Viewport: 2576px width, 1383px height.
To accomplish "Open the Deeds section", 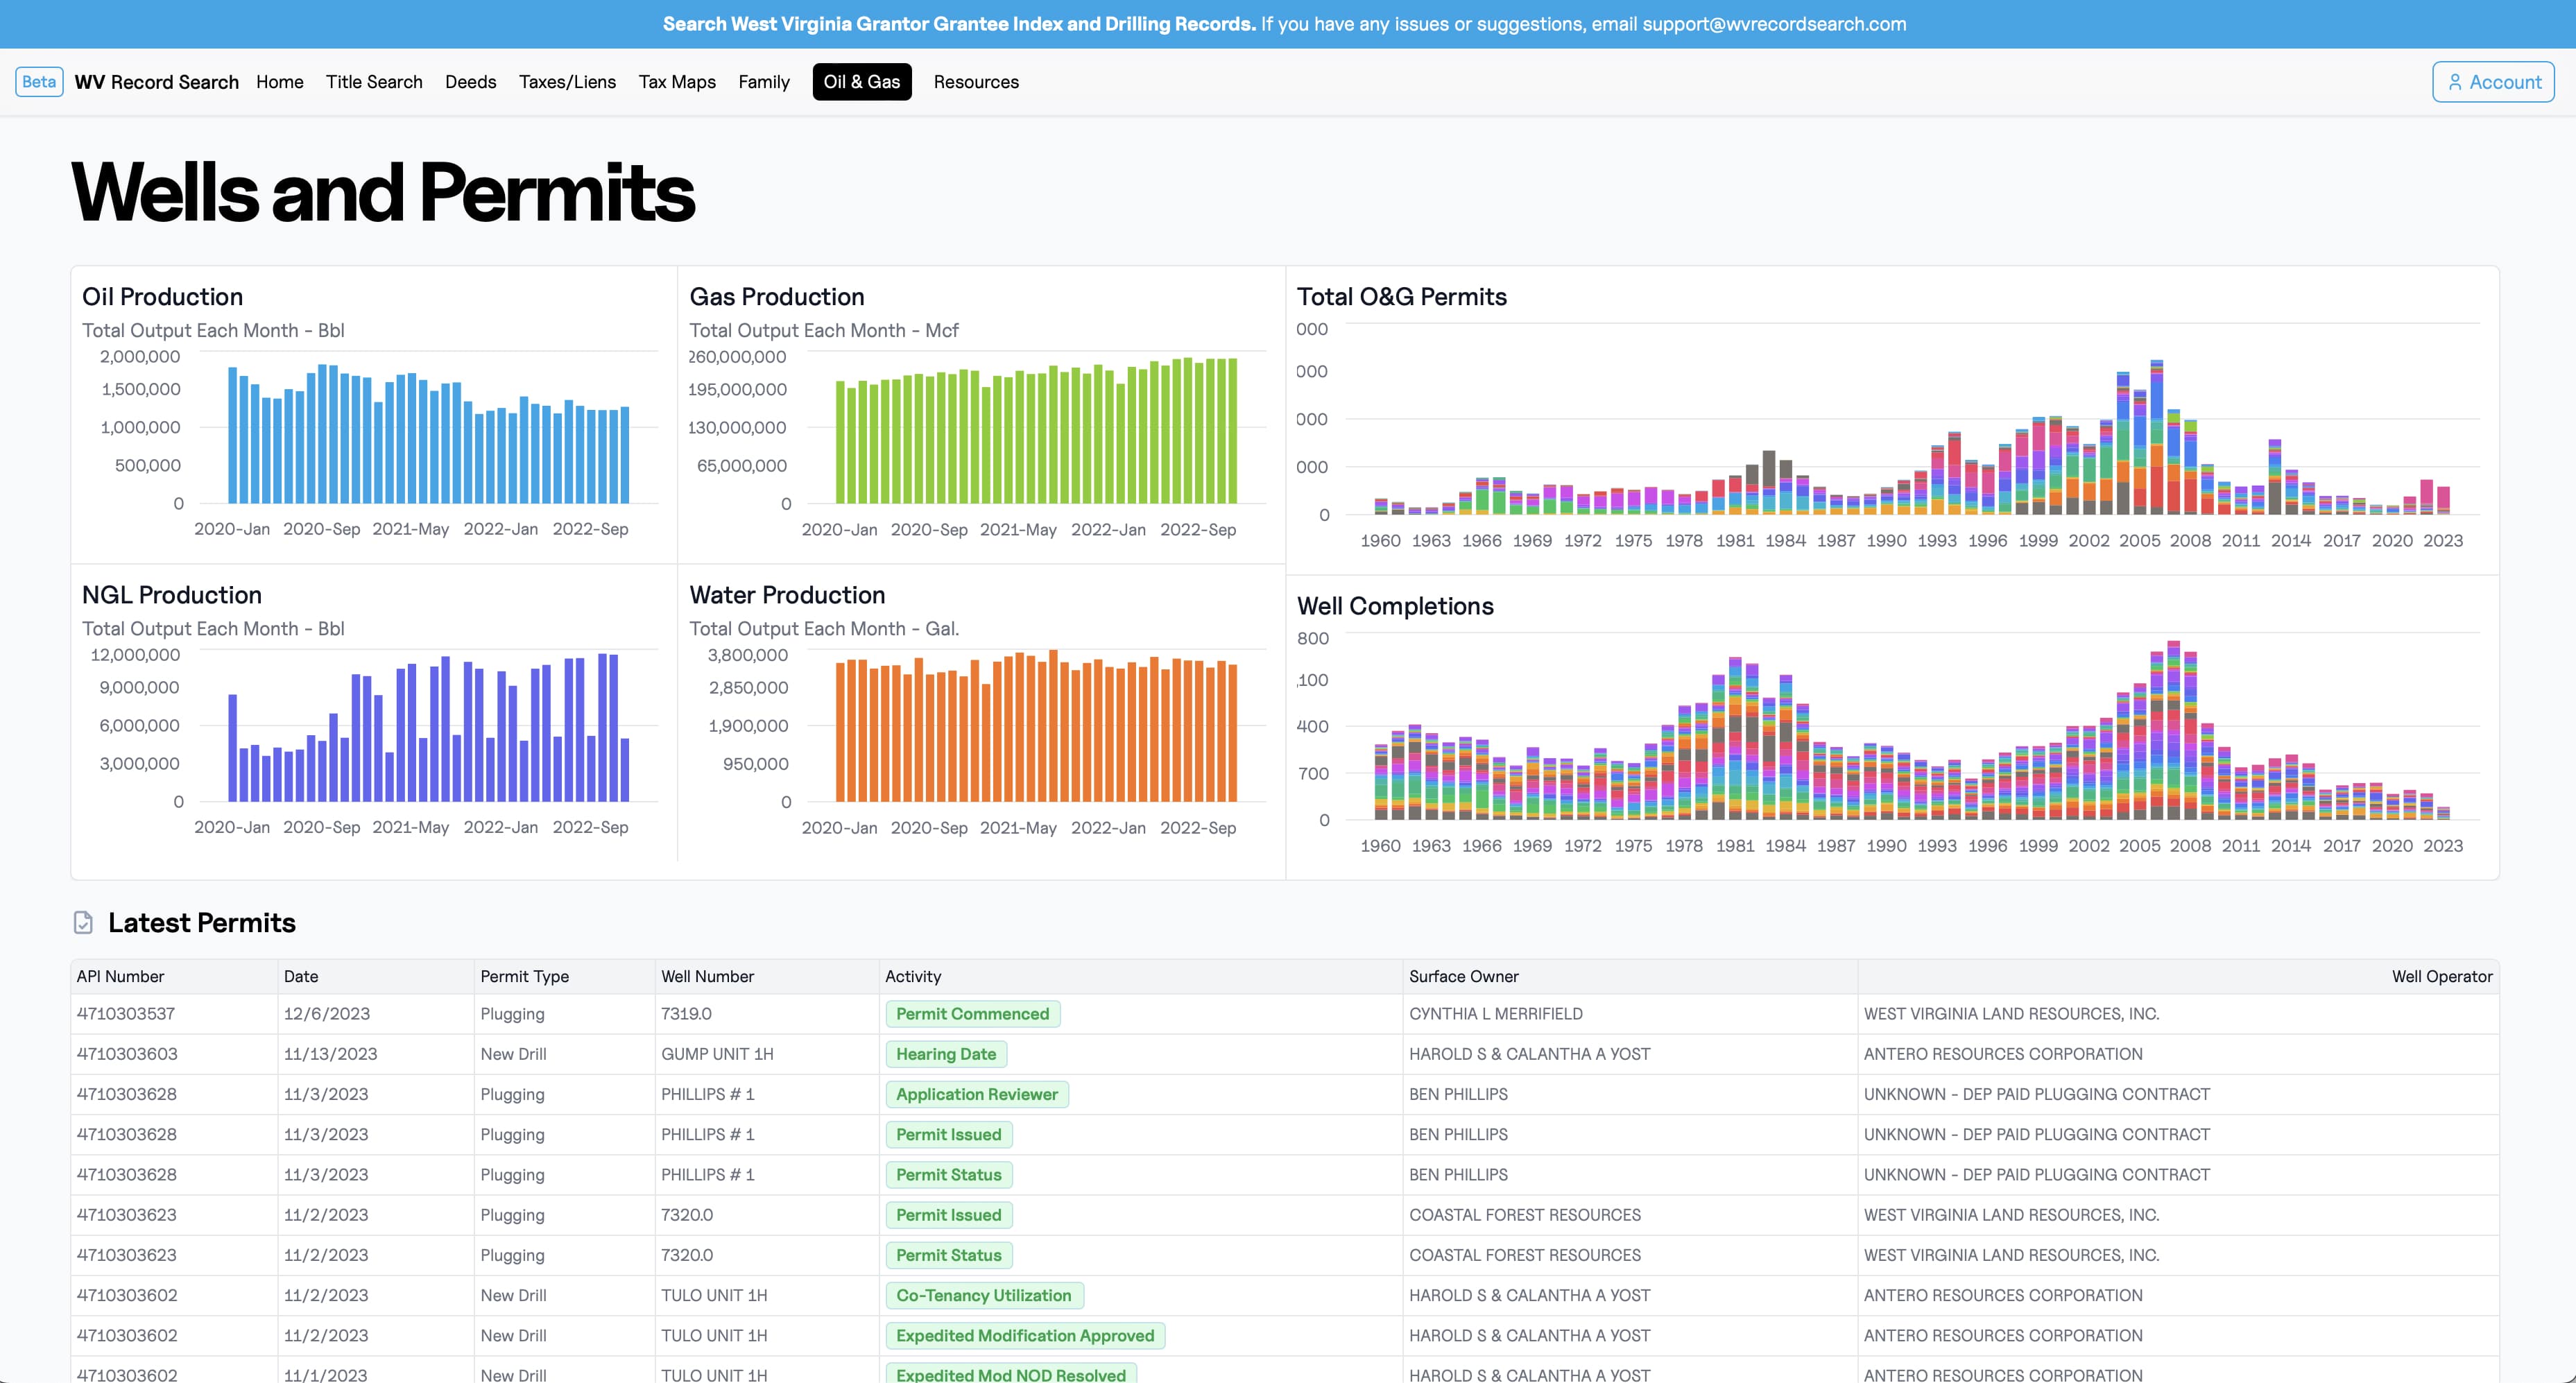I will point(470,82).
